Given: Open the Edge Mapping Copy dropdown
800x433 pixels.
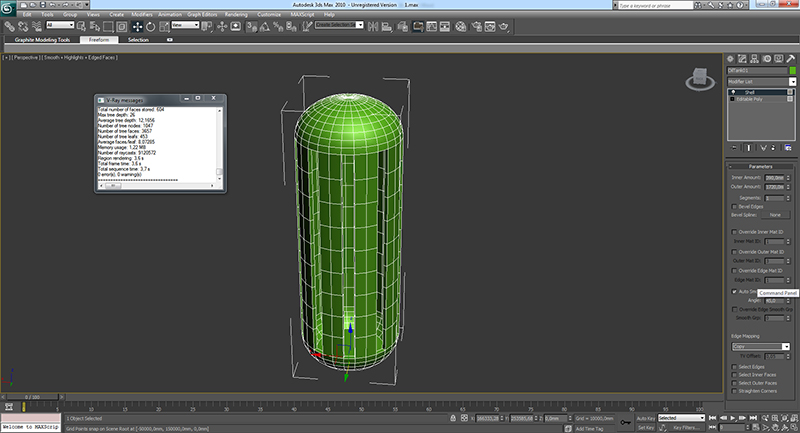Looking at the screenshot, I should coord(761,346).
